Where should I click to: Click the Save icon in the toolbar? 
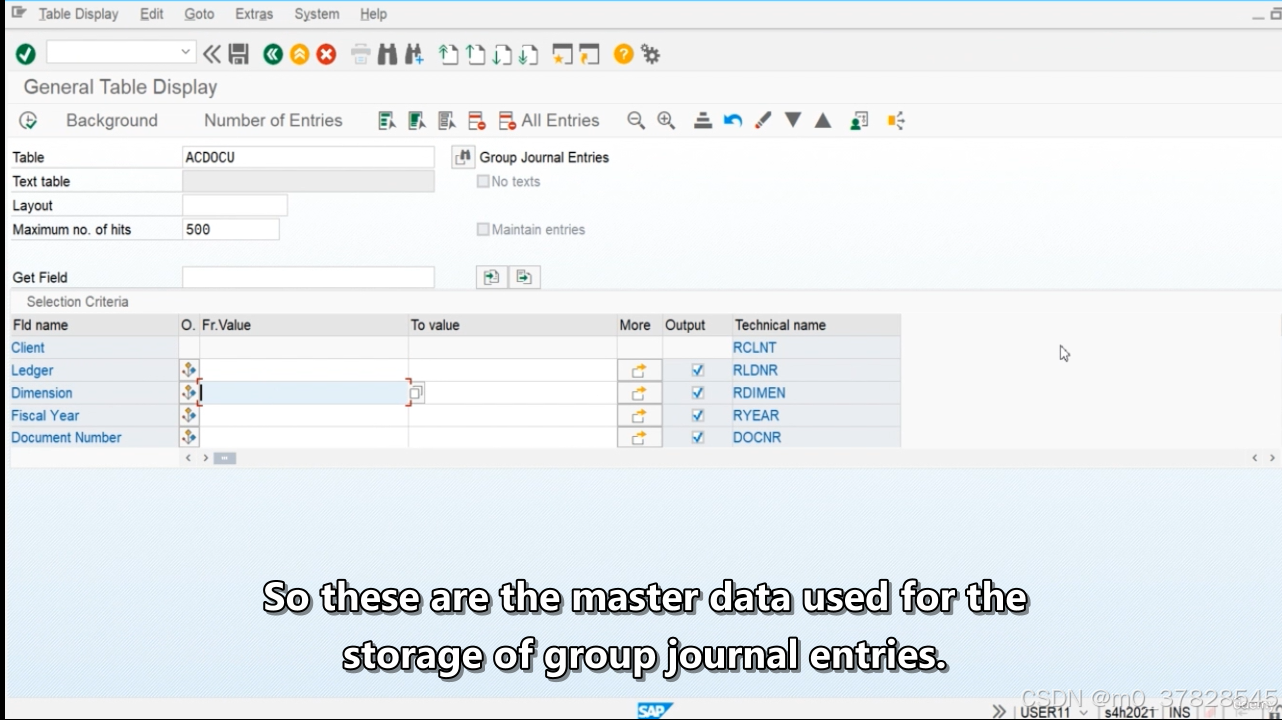point(239,54)
